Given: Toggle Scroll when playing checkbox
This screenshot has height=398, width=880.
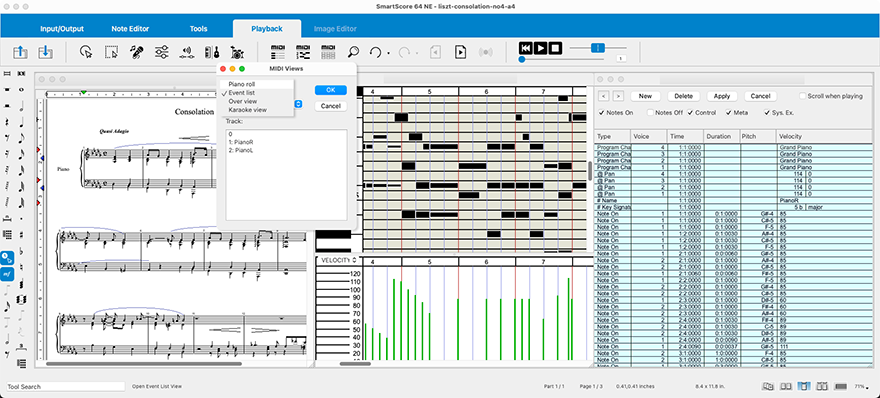Looking at the screenshot, I should tap(803, 96).
